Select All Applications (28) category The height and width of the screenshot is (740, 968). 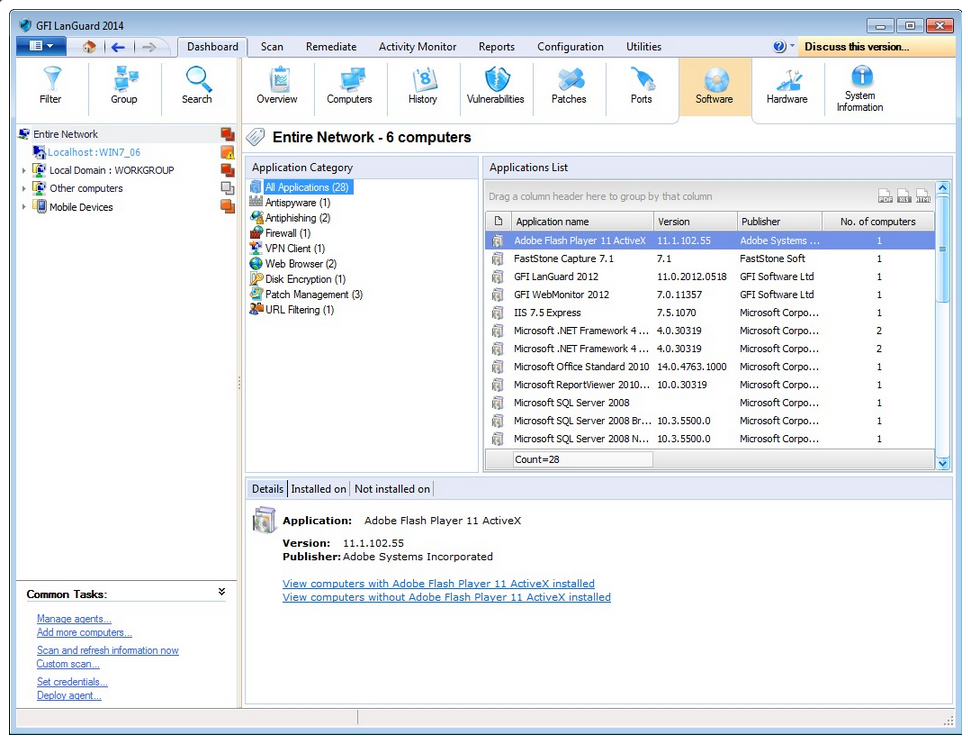pos(307,187)
